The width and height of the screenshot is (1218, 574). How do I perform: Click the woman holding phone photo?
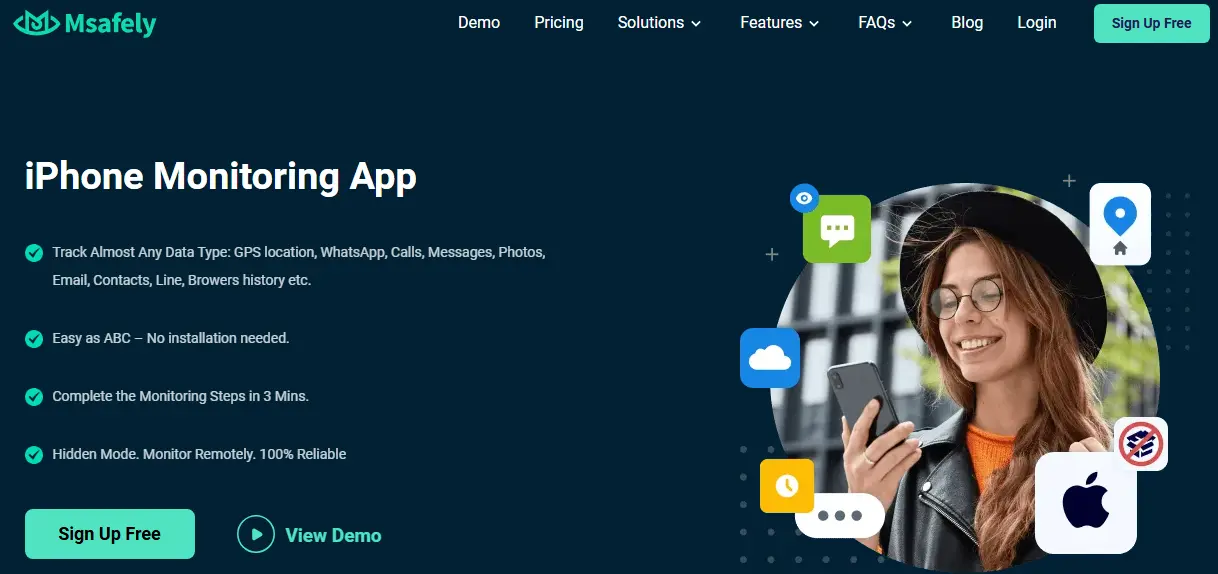965,377
